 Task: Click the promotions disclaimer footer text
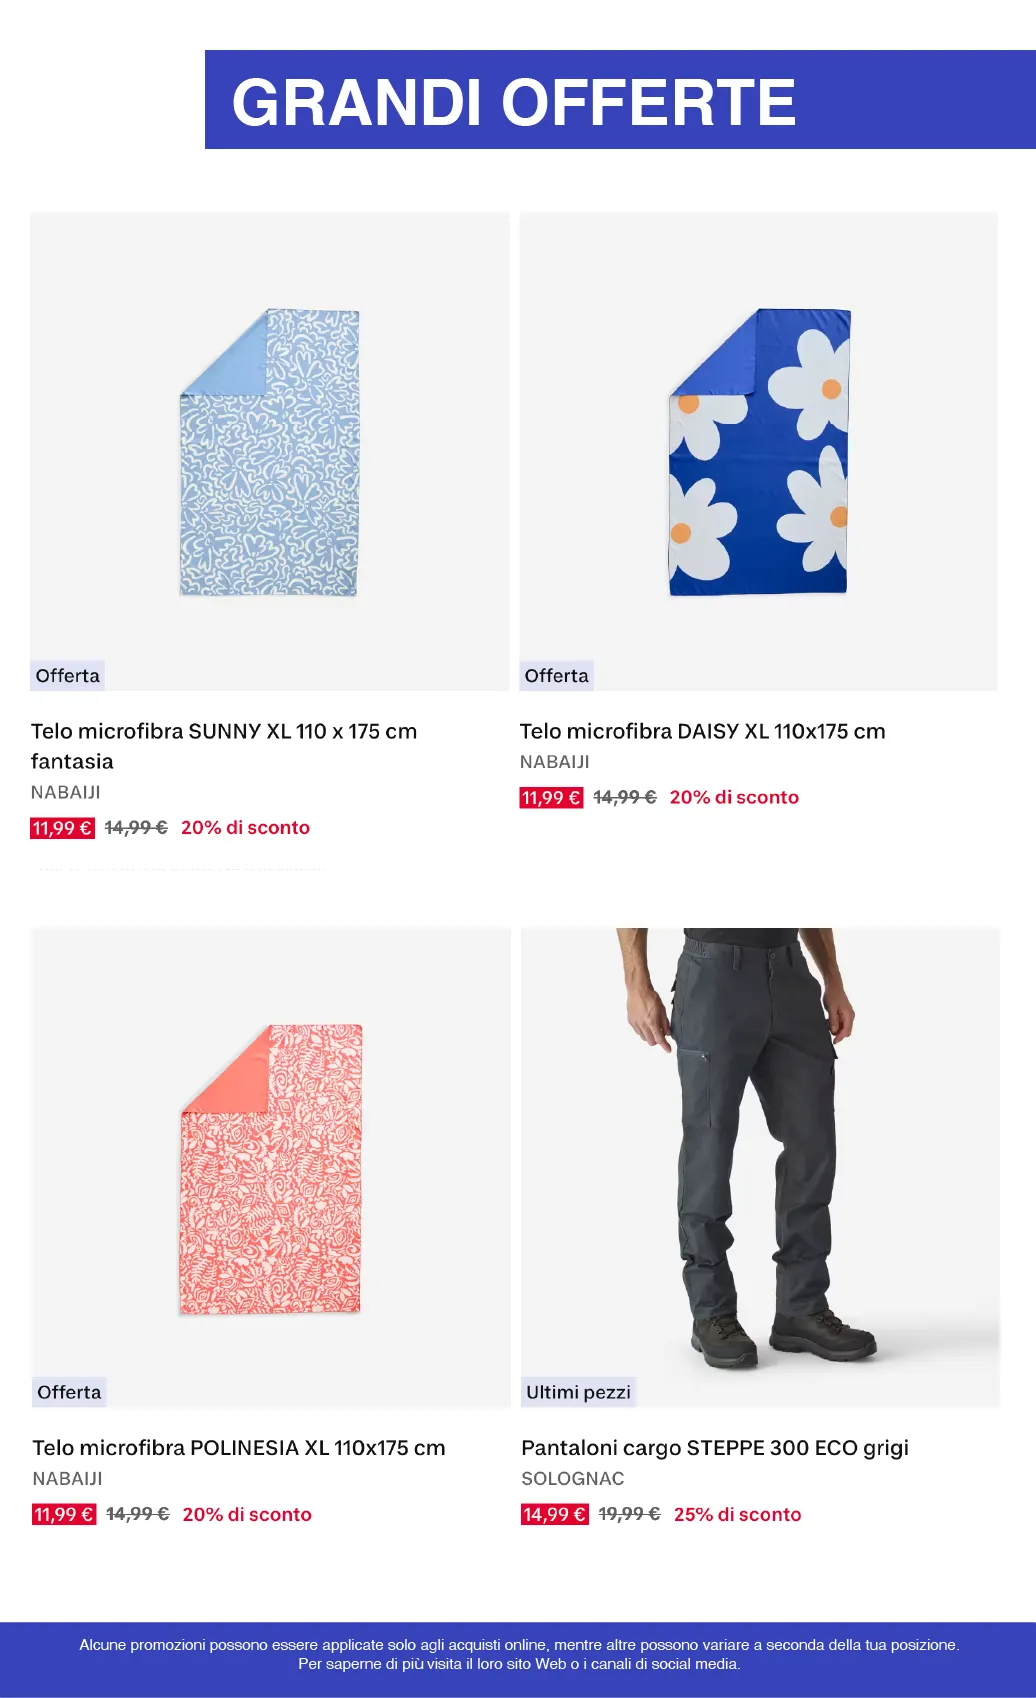tap(518, 1654)
